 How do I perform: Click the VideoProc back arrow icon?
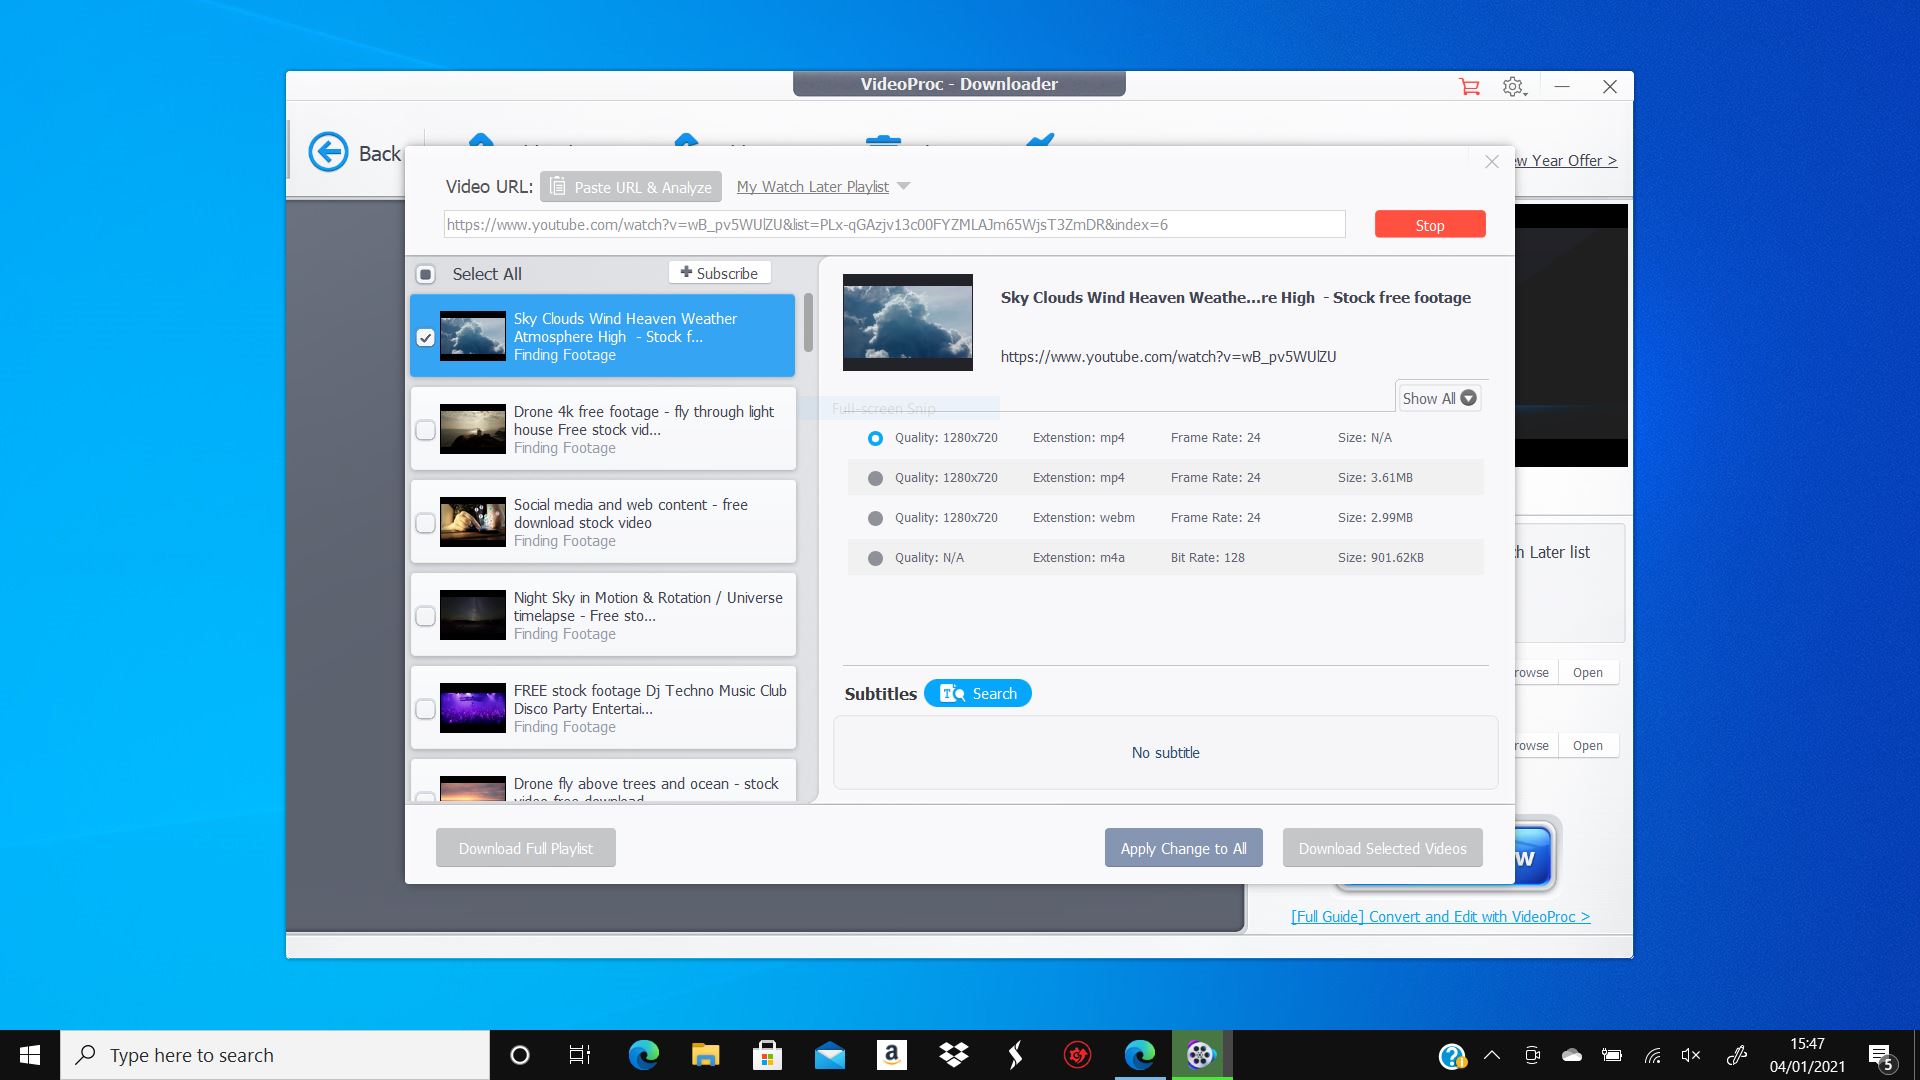coord(328,152)
